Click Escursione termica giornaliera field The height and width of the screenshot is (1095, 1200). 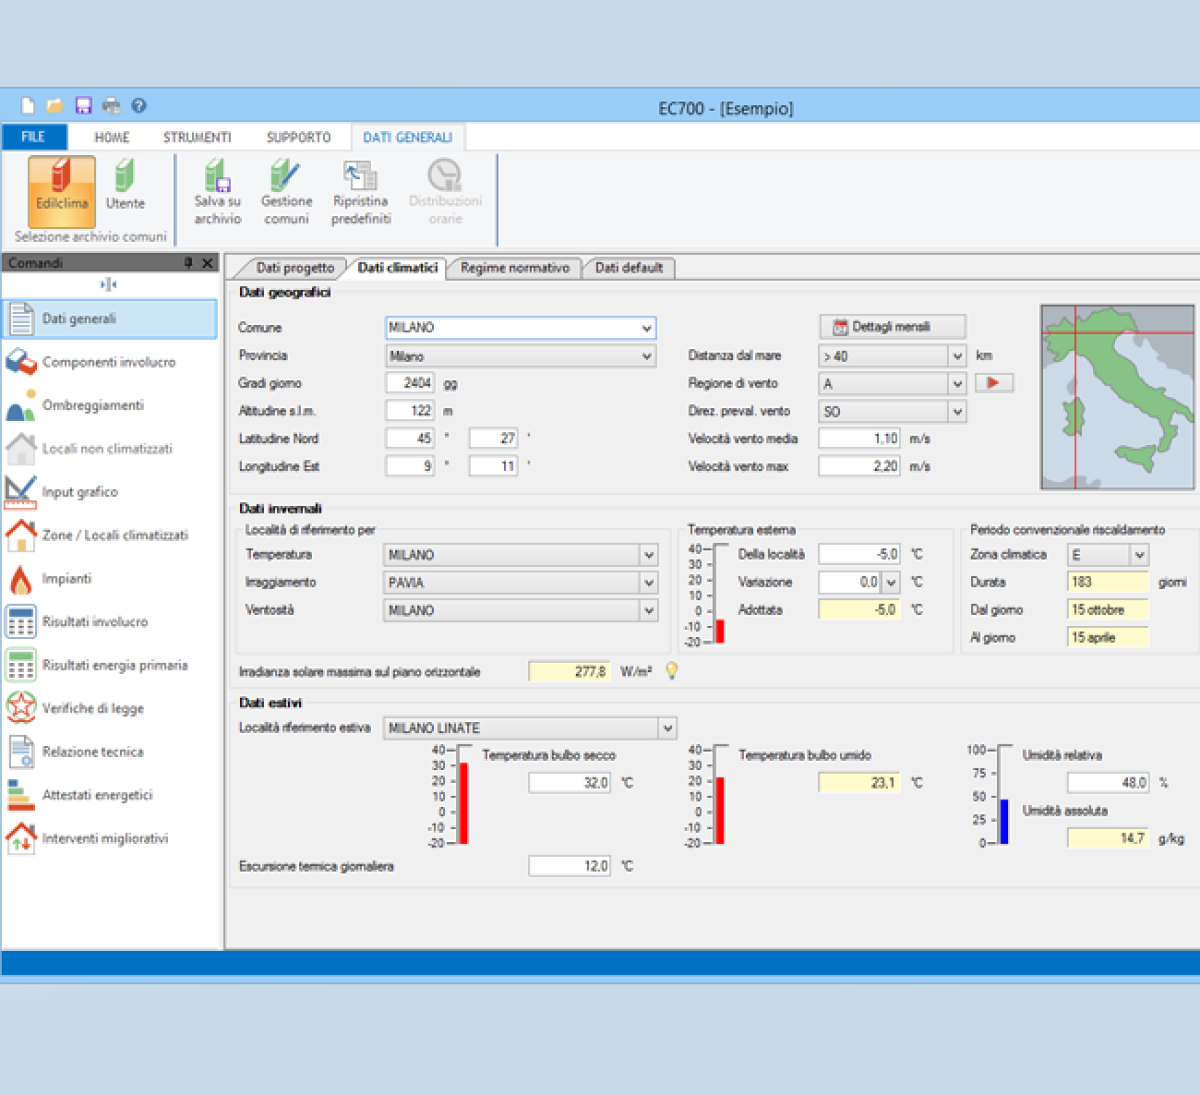tap(569, 866)
